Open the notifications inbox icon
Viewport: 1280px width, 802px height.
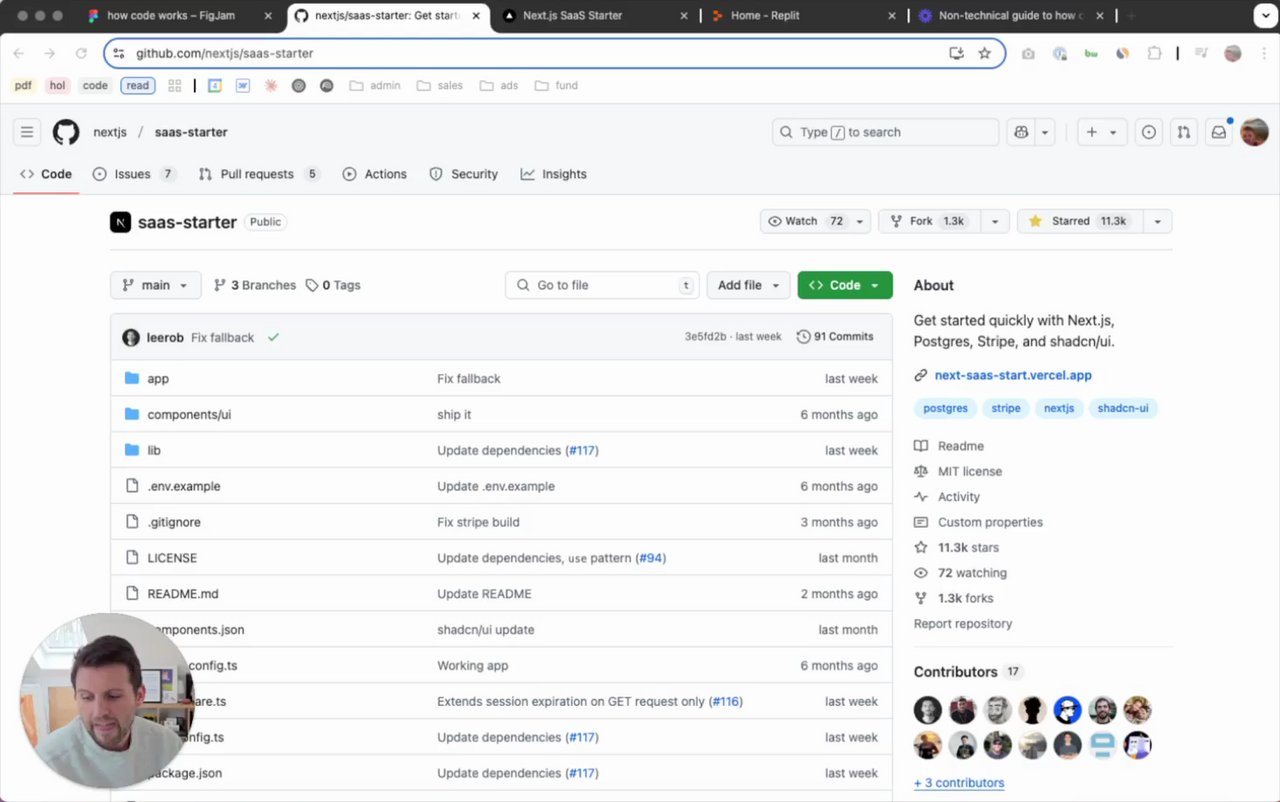pos(1219,132)
